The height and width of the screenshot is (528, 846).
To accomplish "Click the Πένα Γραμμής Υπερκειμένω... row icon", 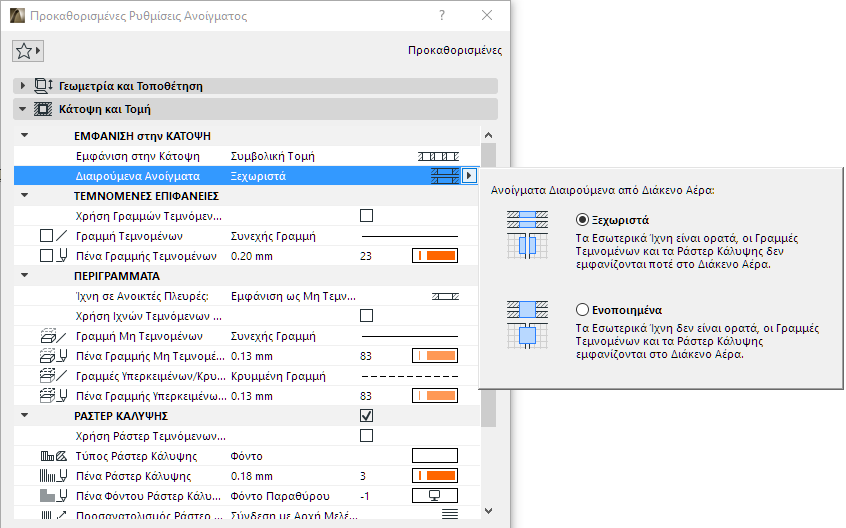I will point(53,396).
